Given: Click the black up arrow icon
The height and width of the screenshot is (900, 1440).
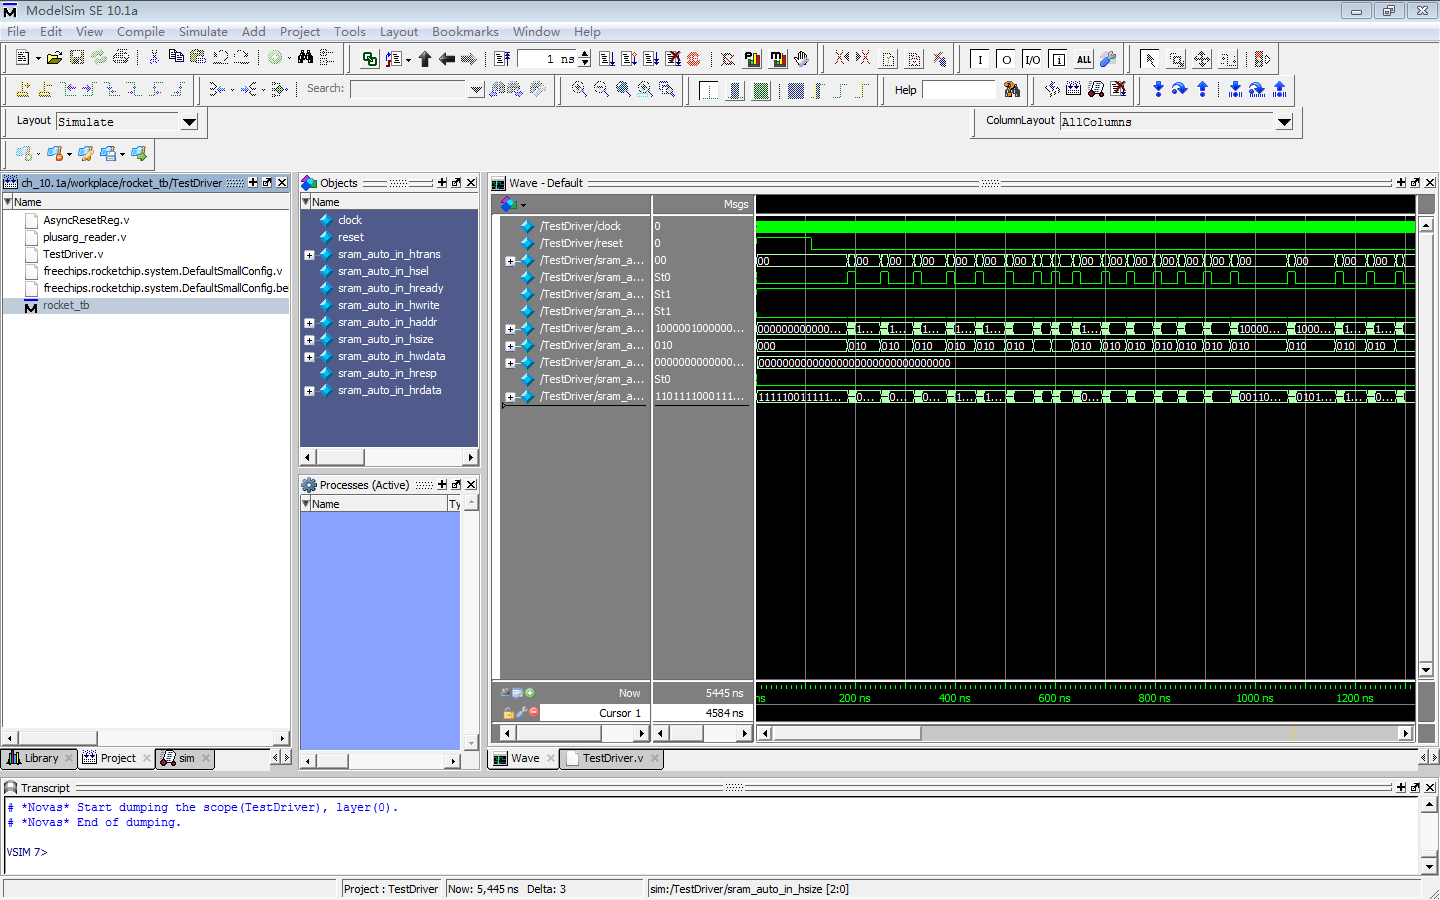Looking at the screenshot, I should [425, 59].
